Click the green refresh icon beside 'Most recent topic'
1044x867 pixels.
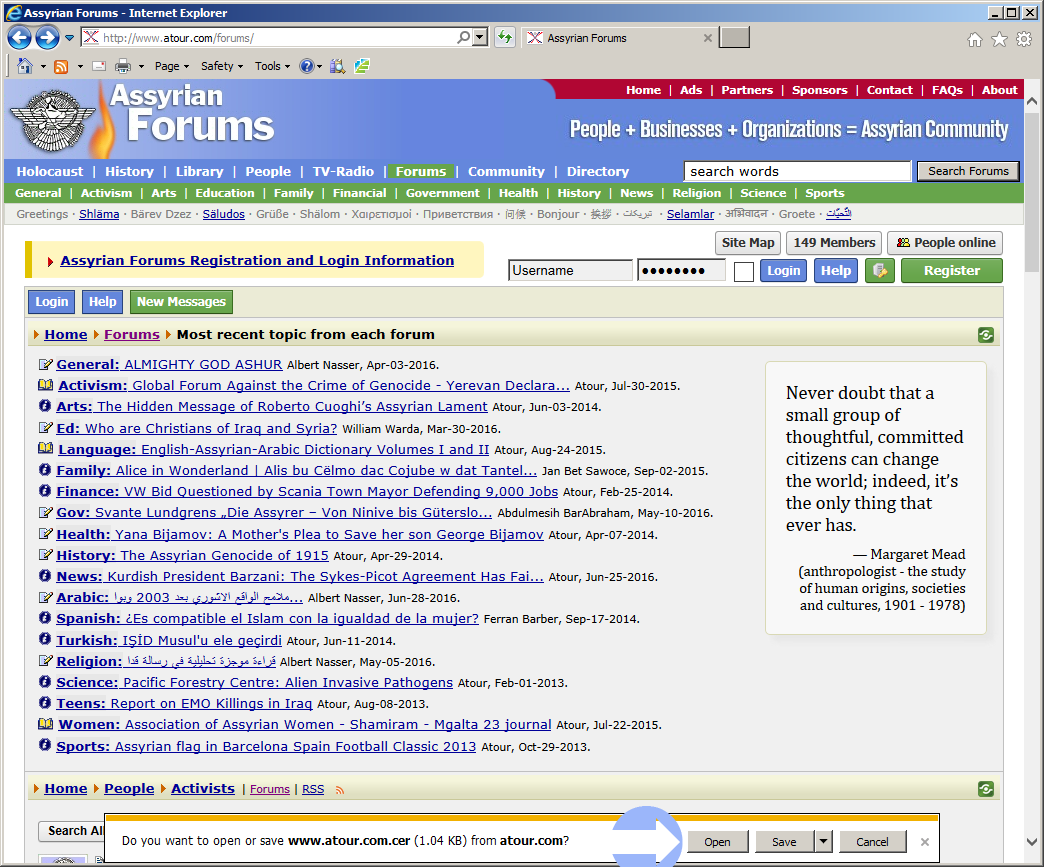[985, 335]
